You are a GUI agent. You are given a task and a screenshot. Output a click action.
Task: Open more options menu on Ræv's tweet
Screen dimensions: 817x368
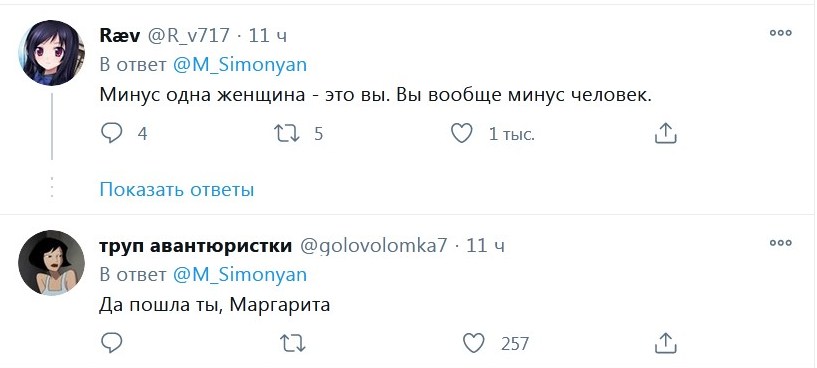click(x=781, y=33)
